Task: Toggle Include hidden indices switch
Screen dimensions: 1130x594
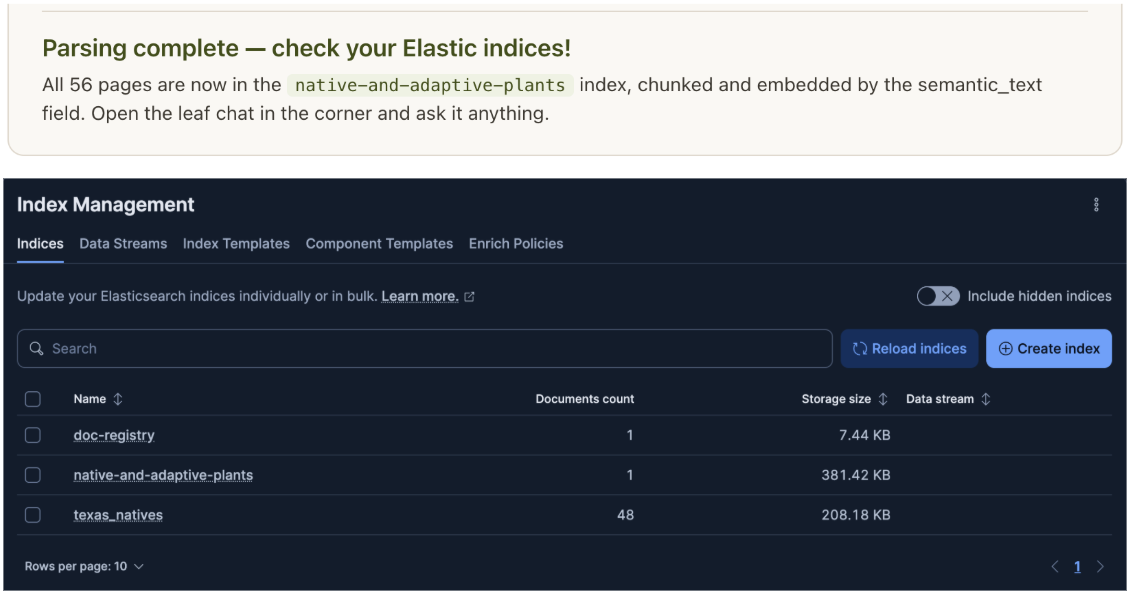Action: coord(938,296)
